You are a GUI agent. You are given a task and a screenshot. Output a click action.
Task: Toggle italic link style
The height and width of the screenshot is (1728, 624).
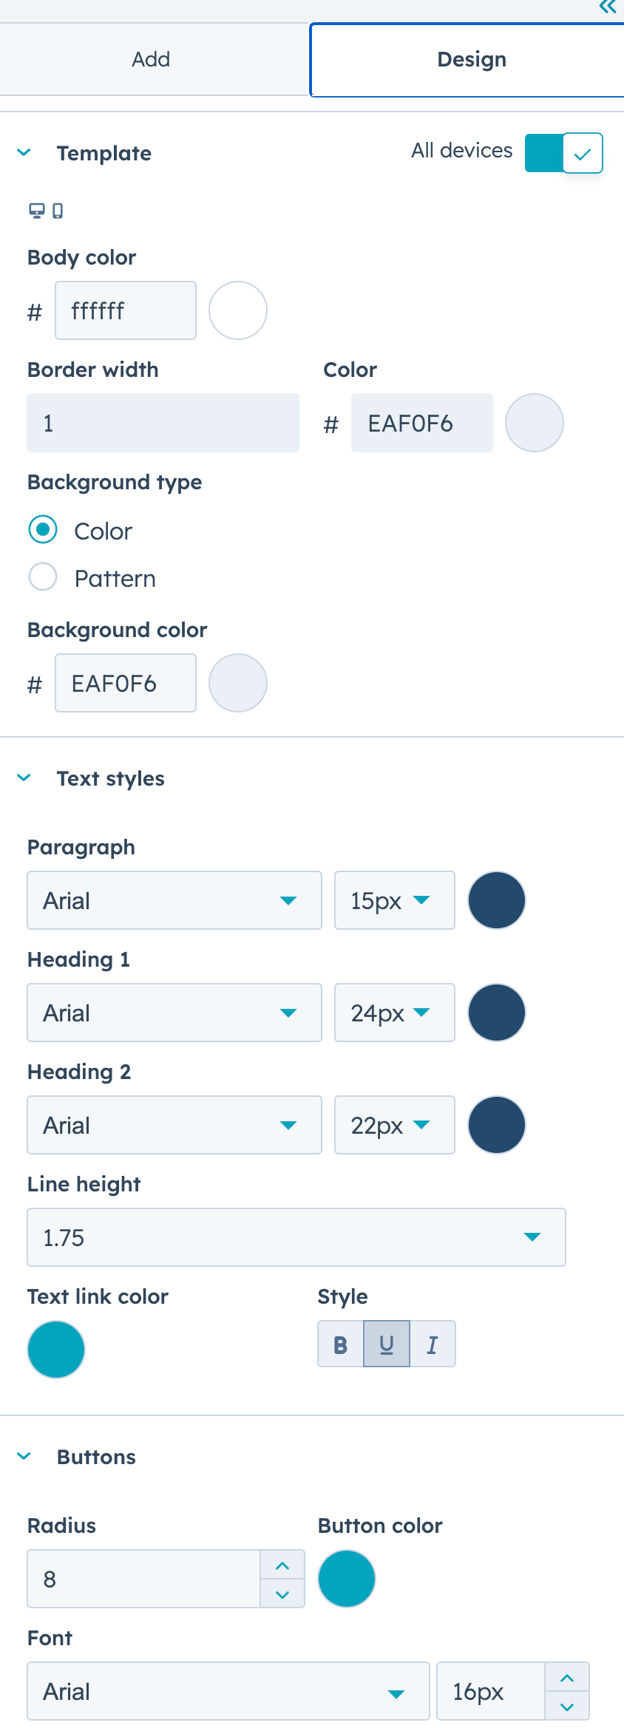(432, 1344)
